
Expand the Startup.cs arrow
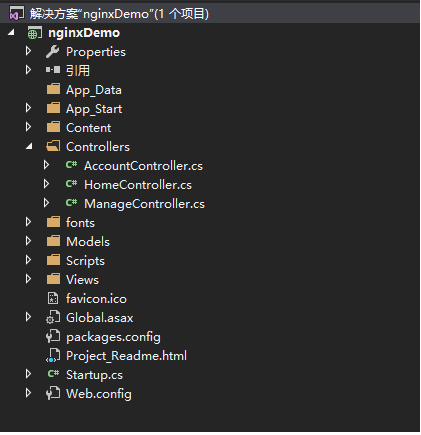click(29, 374)
